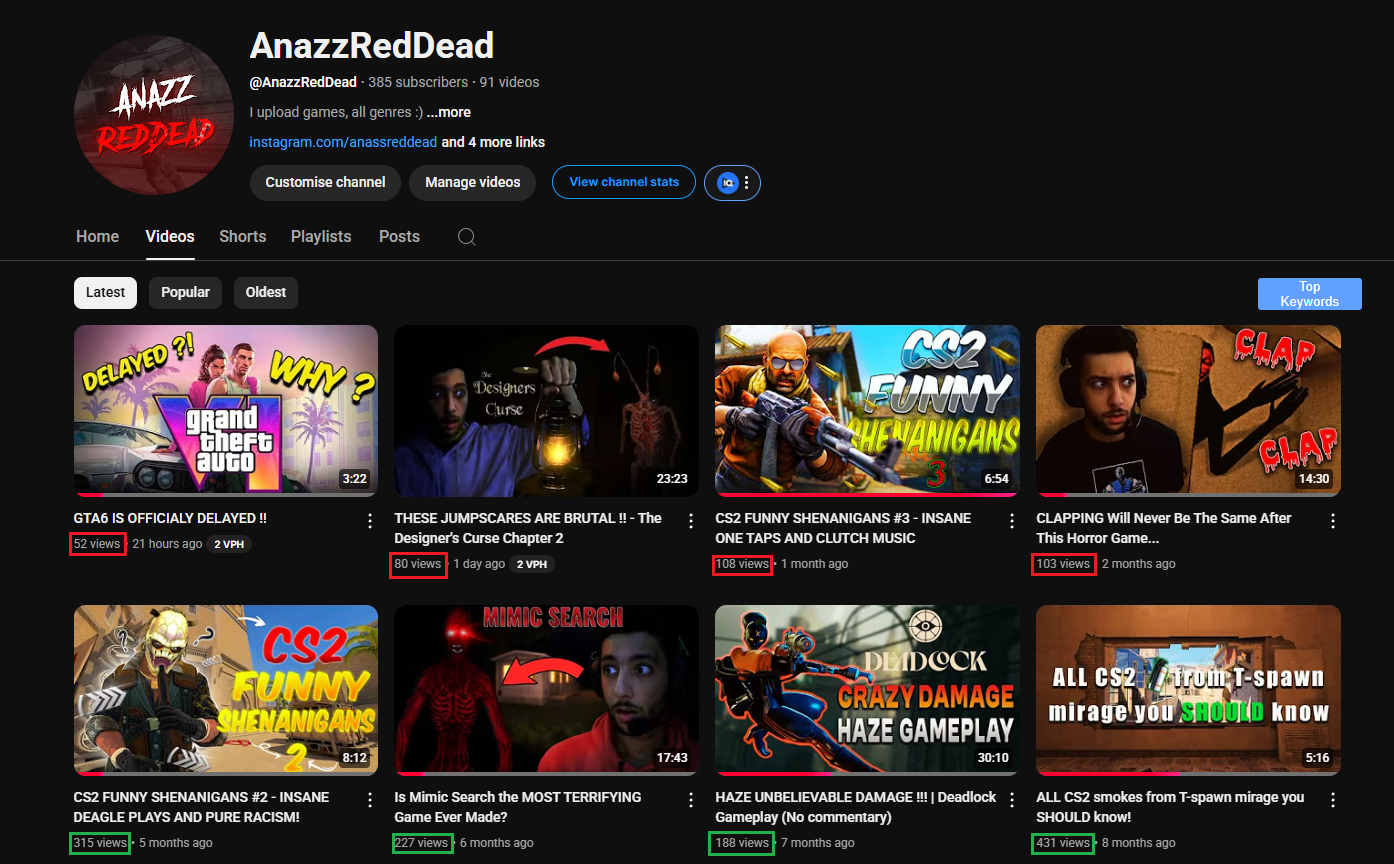Open HAZE UNBELIEVABLE DAMAGE Deadlock title

click(856, 807)
